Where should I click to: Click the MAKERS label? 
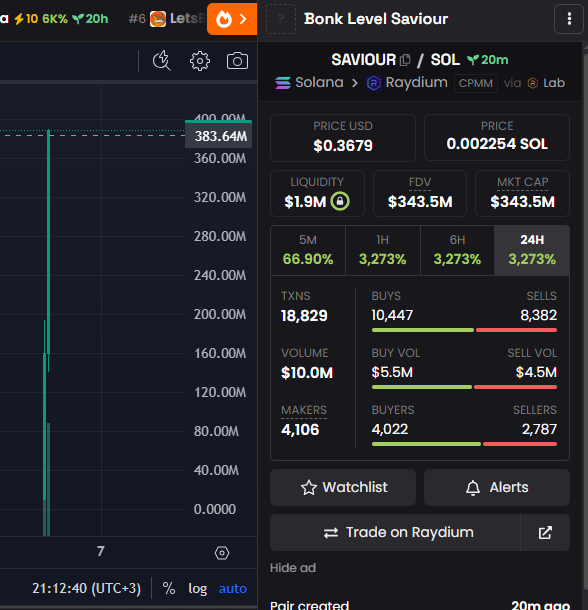pos(304,410)
